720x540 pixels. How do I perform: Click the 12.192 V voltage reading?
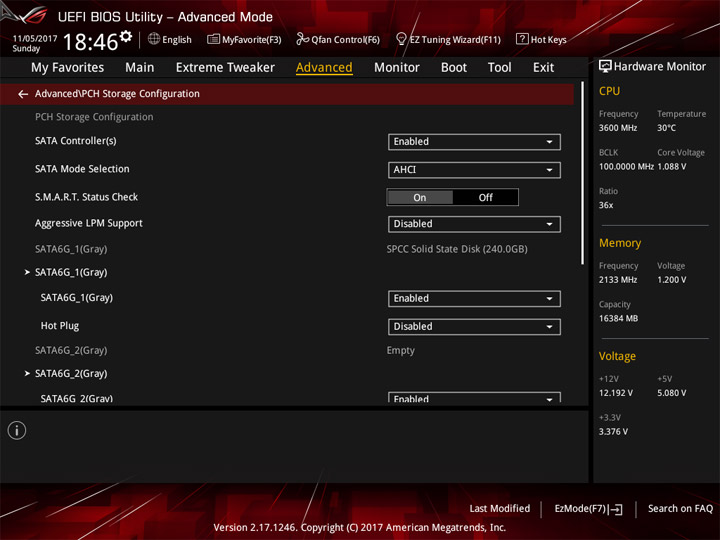[616, 393]
